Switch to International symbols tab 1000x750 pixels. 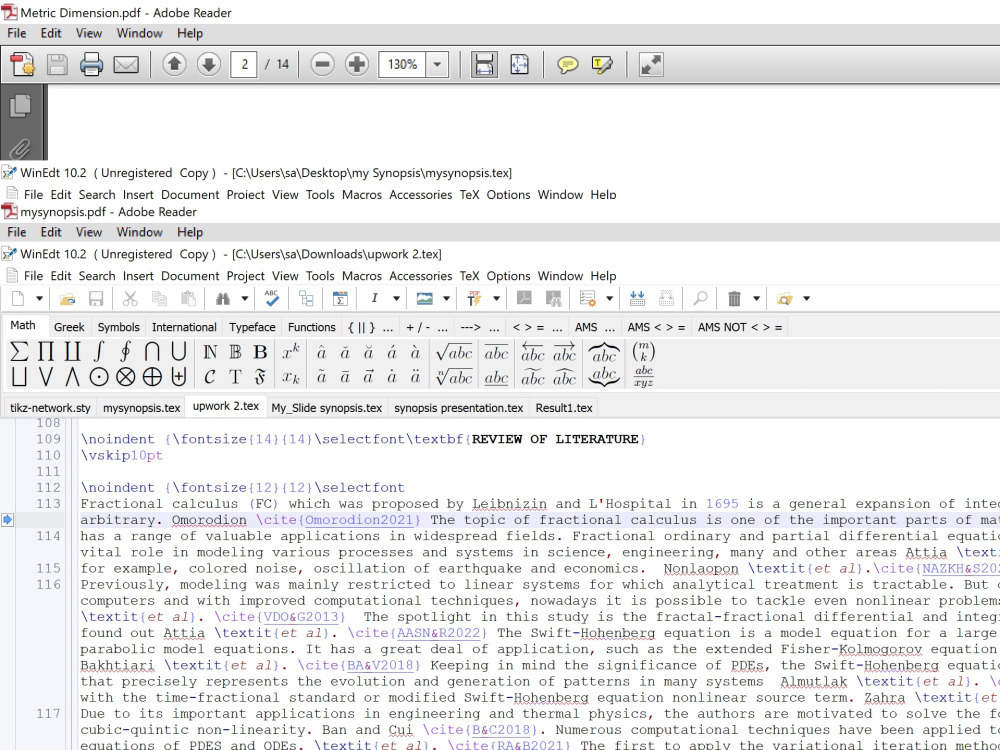tap(184, 327)
